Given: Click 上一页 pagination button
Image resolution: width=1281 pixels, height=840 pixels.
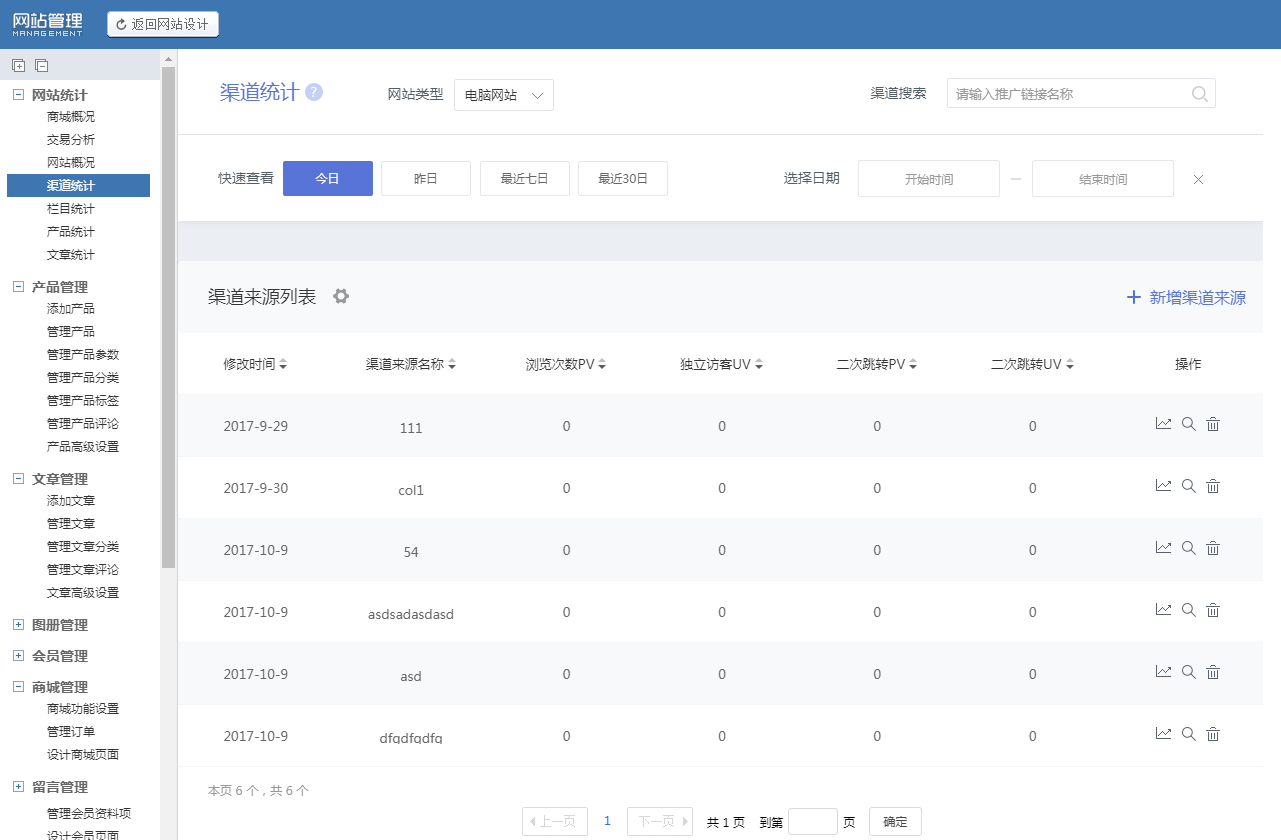Looking at the screenshot, I should click(555, 822).
